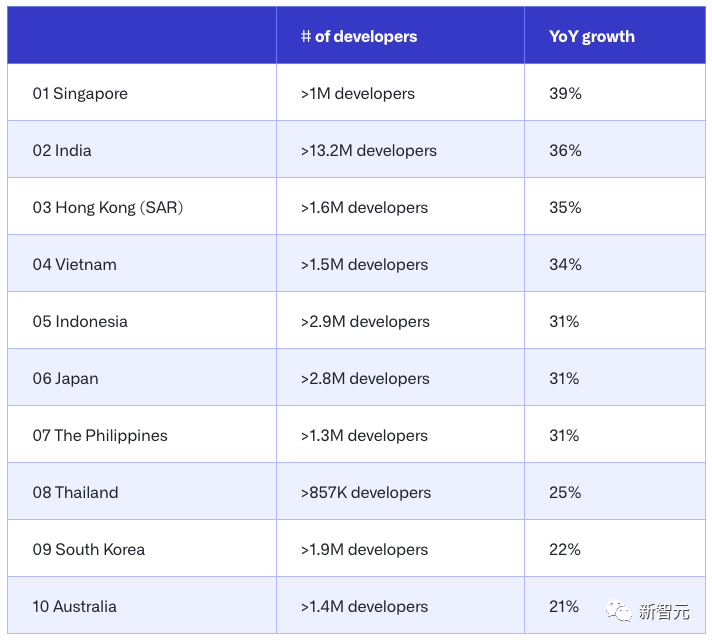Click the '03 Hong Kong (SAR)' cell
Screen dimensions: 712x642
[108, 207]
